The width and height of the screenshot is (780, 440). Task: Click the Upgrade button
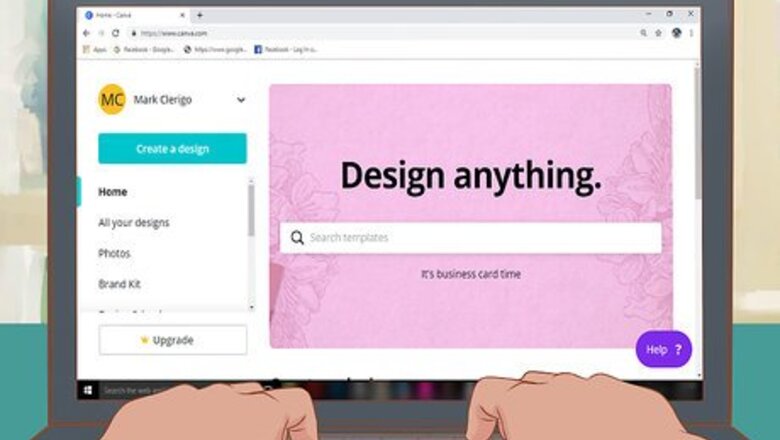[x=173, y=340]
